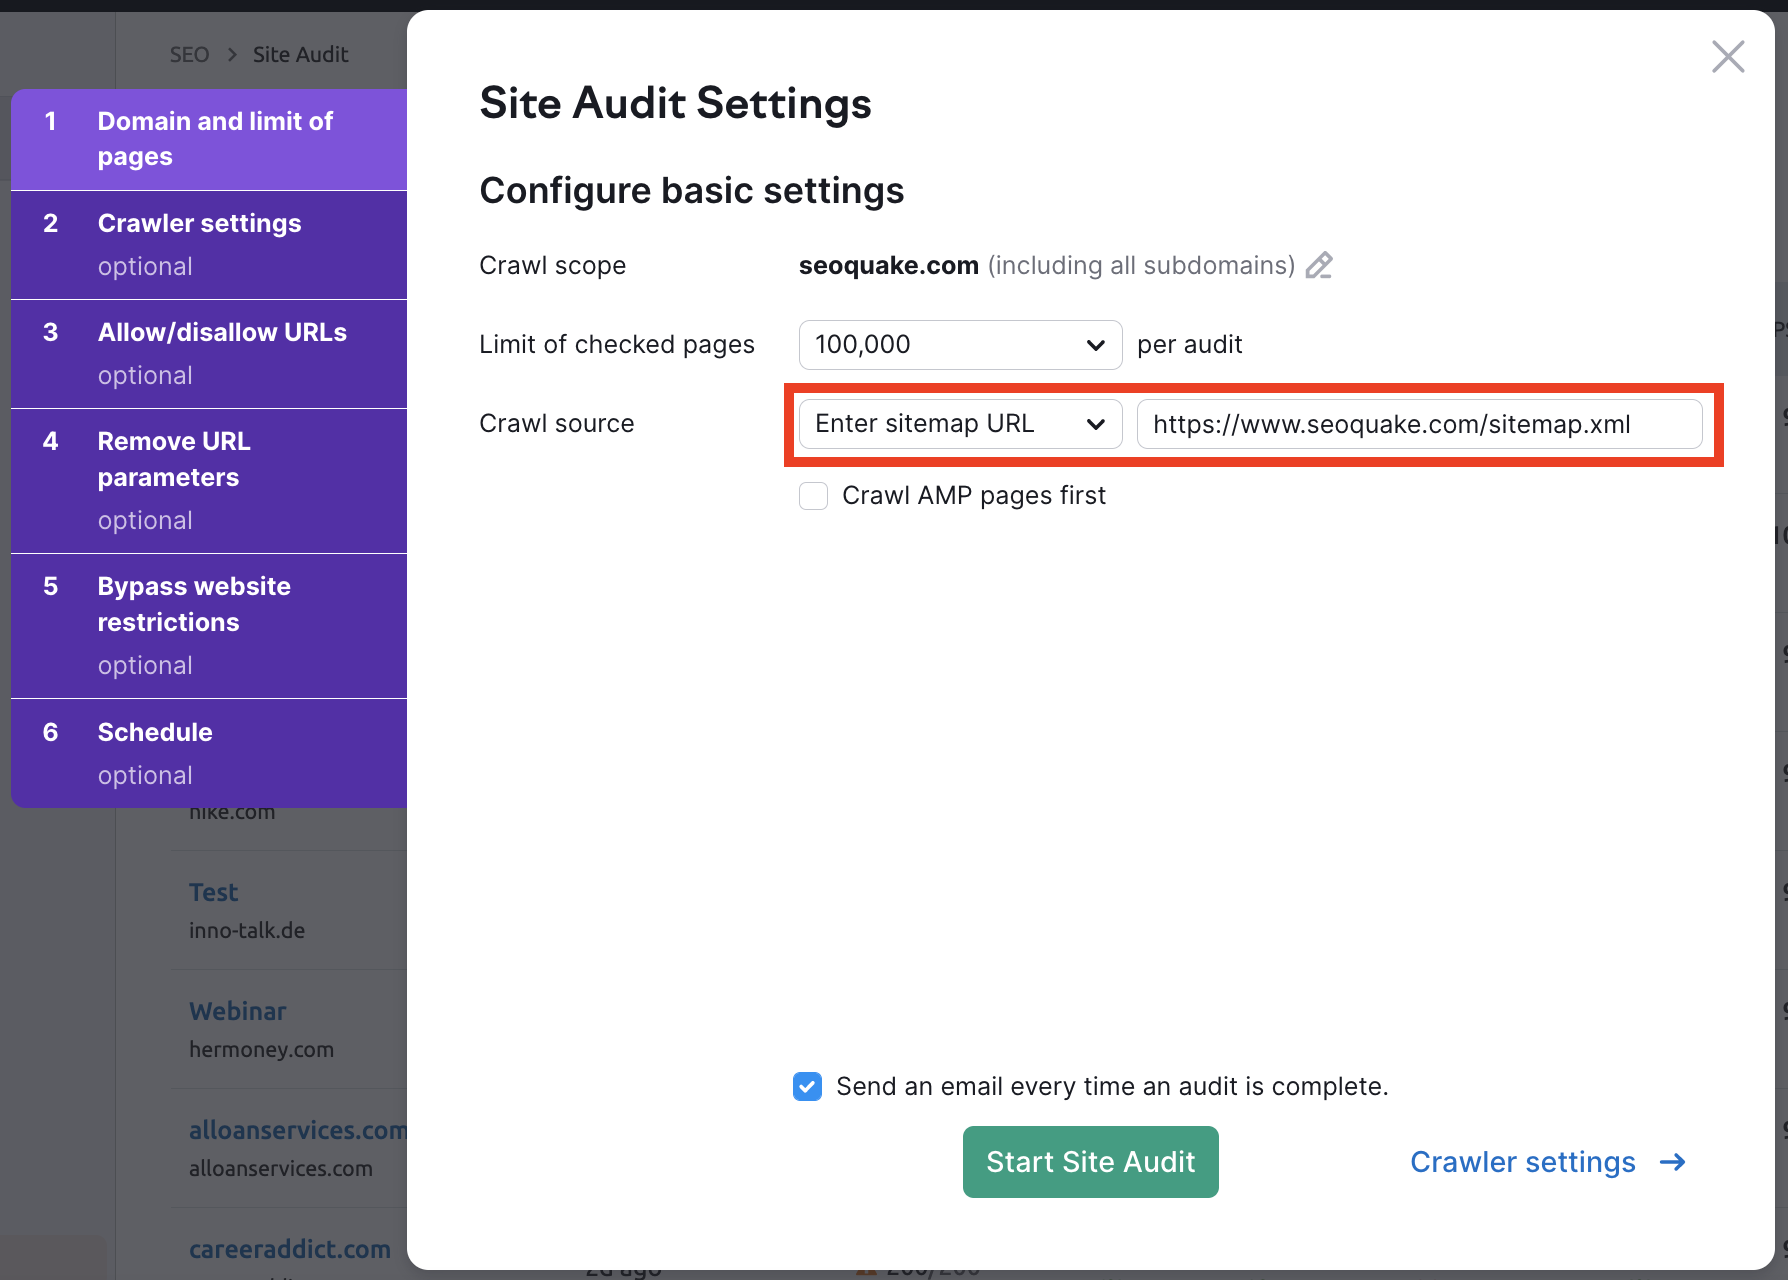Screen dimensions: 1788x1280
Task: Click the sitemap URL input field
Action: click(1419, 424)
